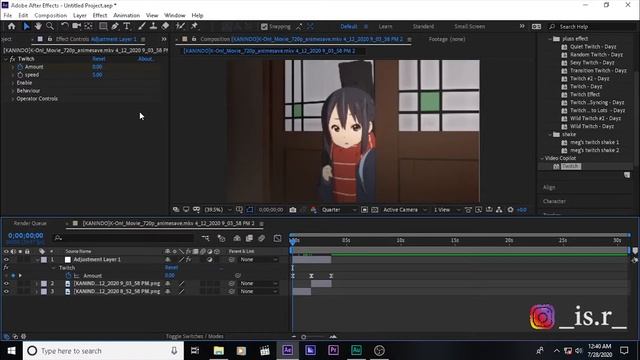Select the Roto Brush tool
640x360 pixels.
(x=180, y=27)
